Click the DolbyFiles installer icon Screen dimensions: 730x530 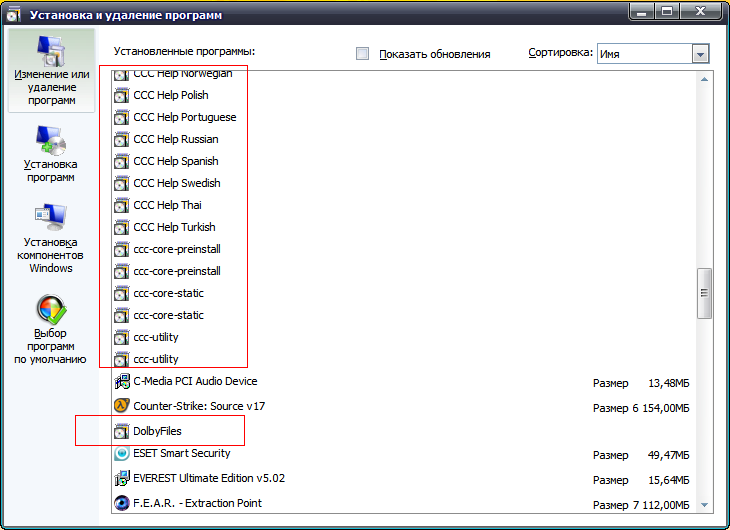(122, 431)
